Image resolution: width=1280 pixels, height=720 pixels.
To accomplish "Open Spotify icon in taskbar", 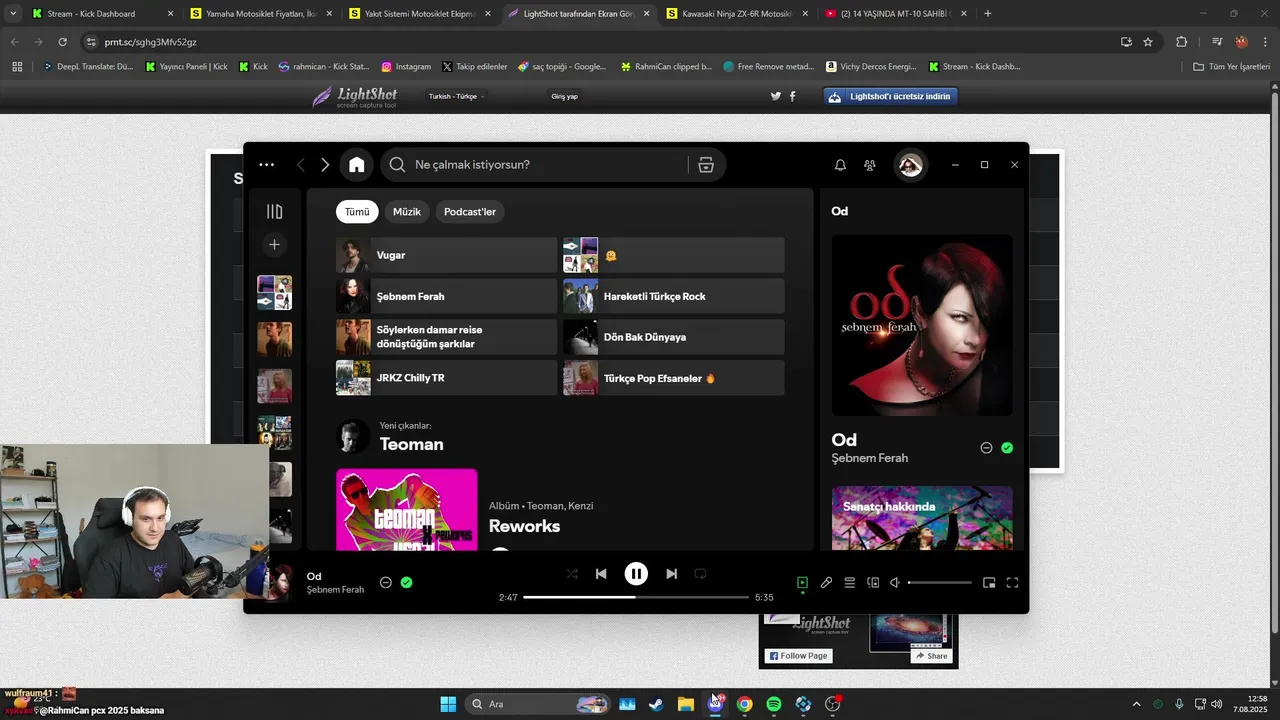I will [x=773, y=704].
